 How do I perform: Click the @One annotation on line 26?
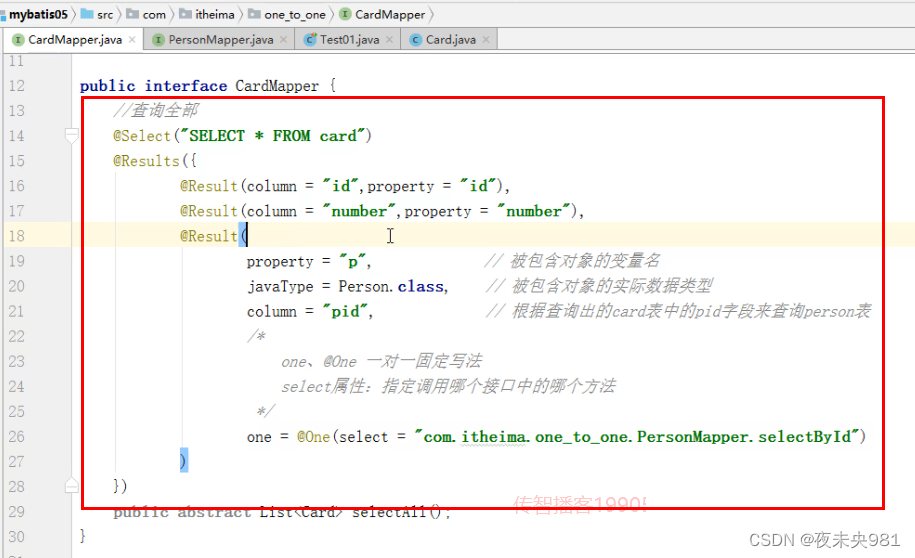(x=313, y=437)
